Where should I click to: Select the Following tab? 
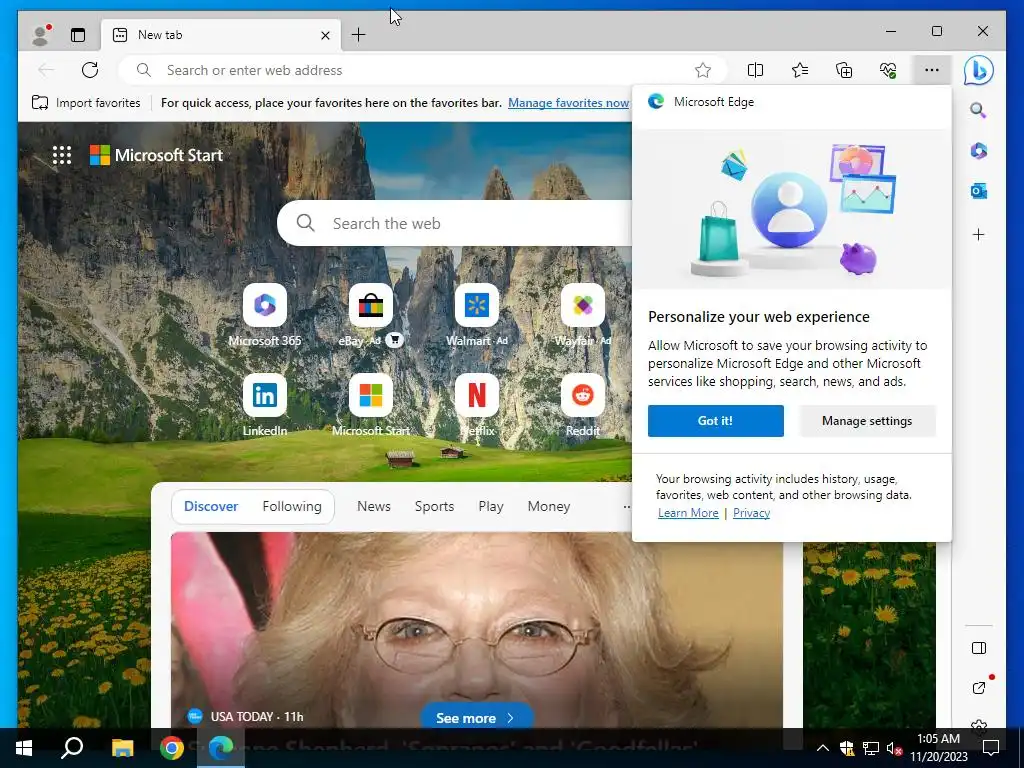click(x=292, y=506)
